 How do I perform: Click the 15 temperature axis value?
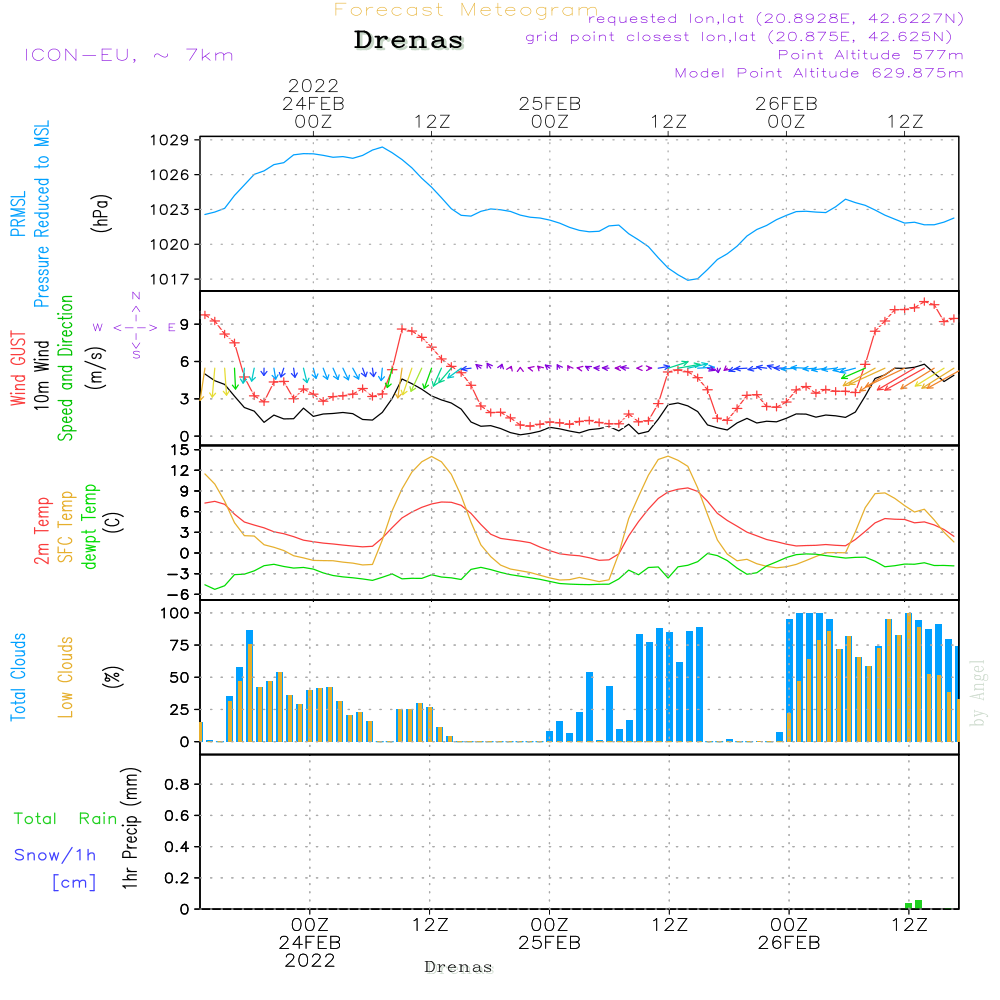pos(181,450)
